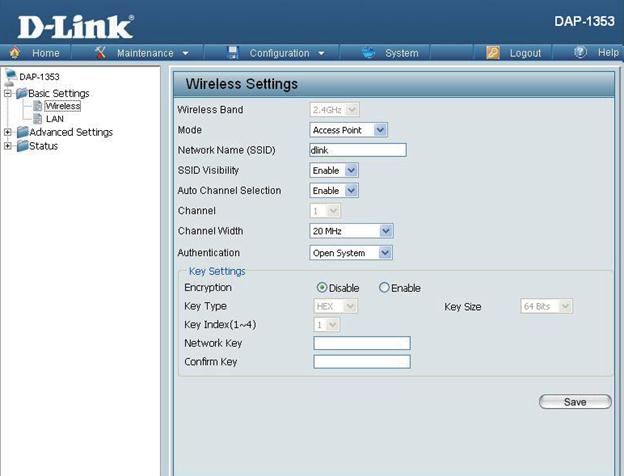Click the Maintenance tools icon
This screenshot has height=476, width=624.
pyautogui.click(x=101, y=53)
